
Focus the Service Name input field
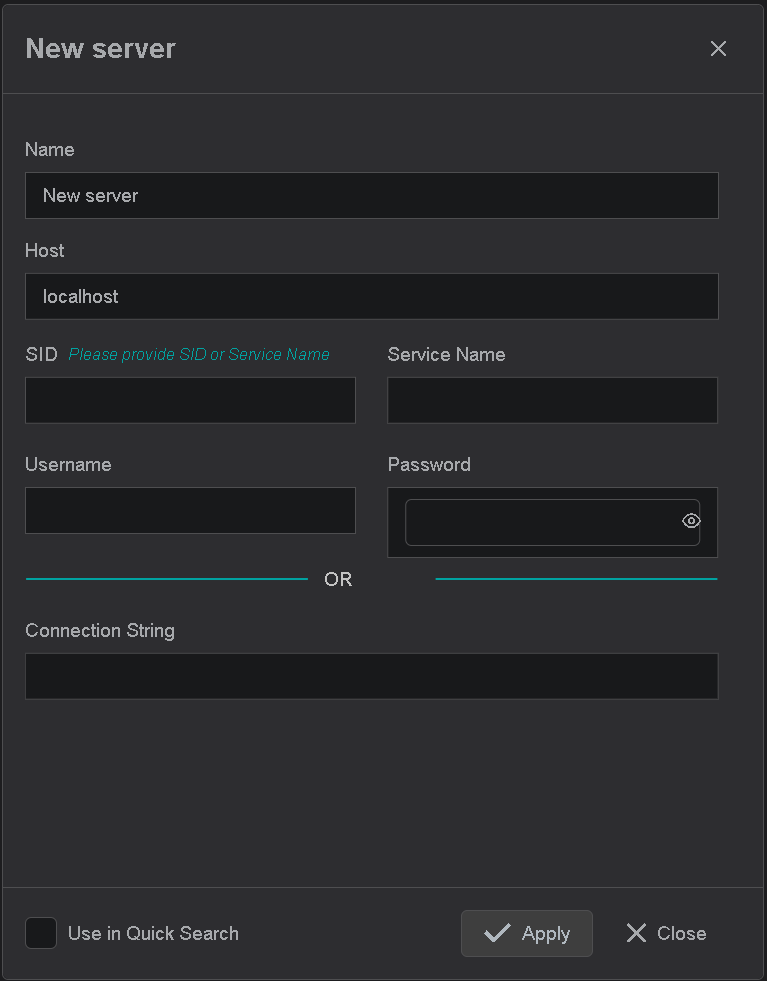click(552, 400)
